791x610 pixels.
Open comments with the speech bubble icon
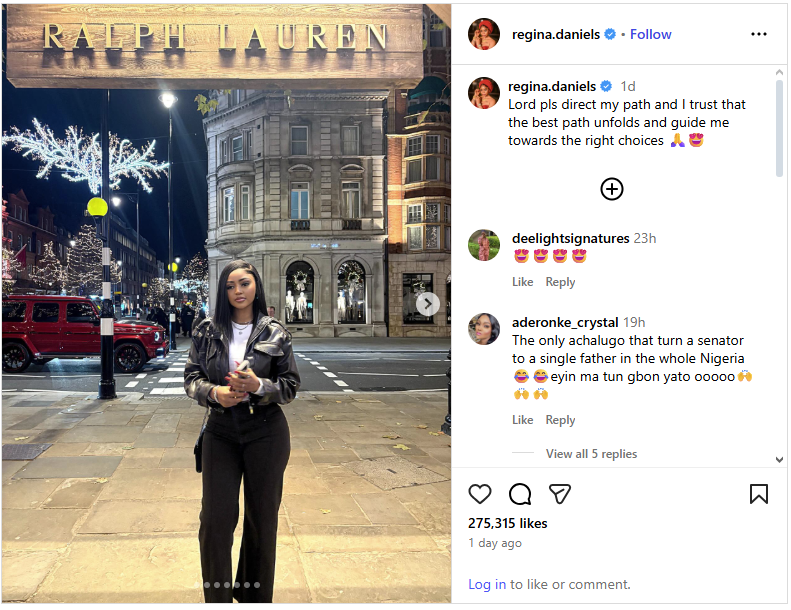pos(520,493)
